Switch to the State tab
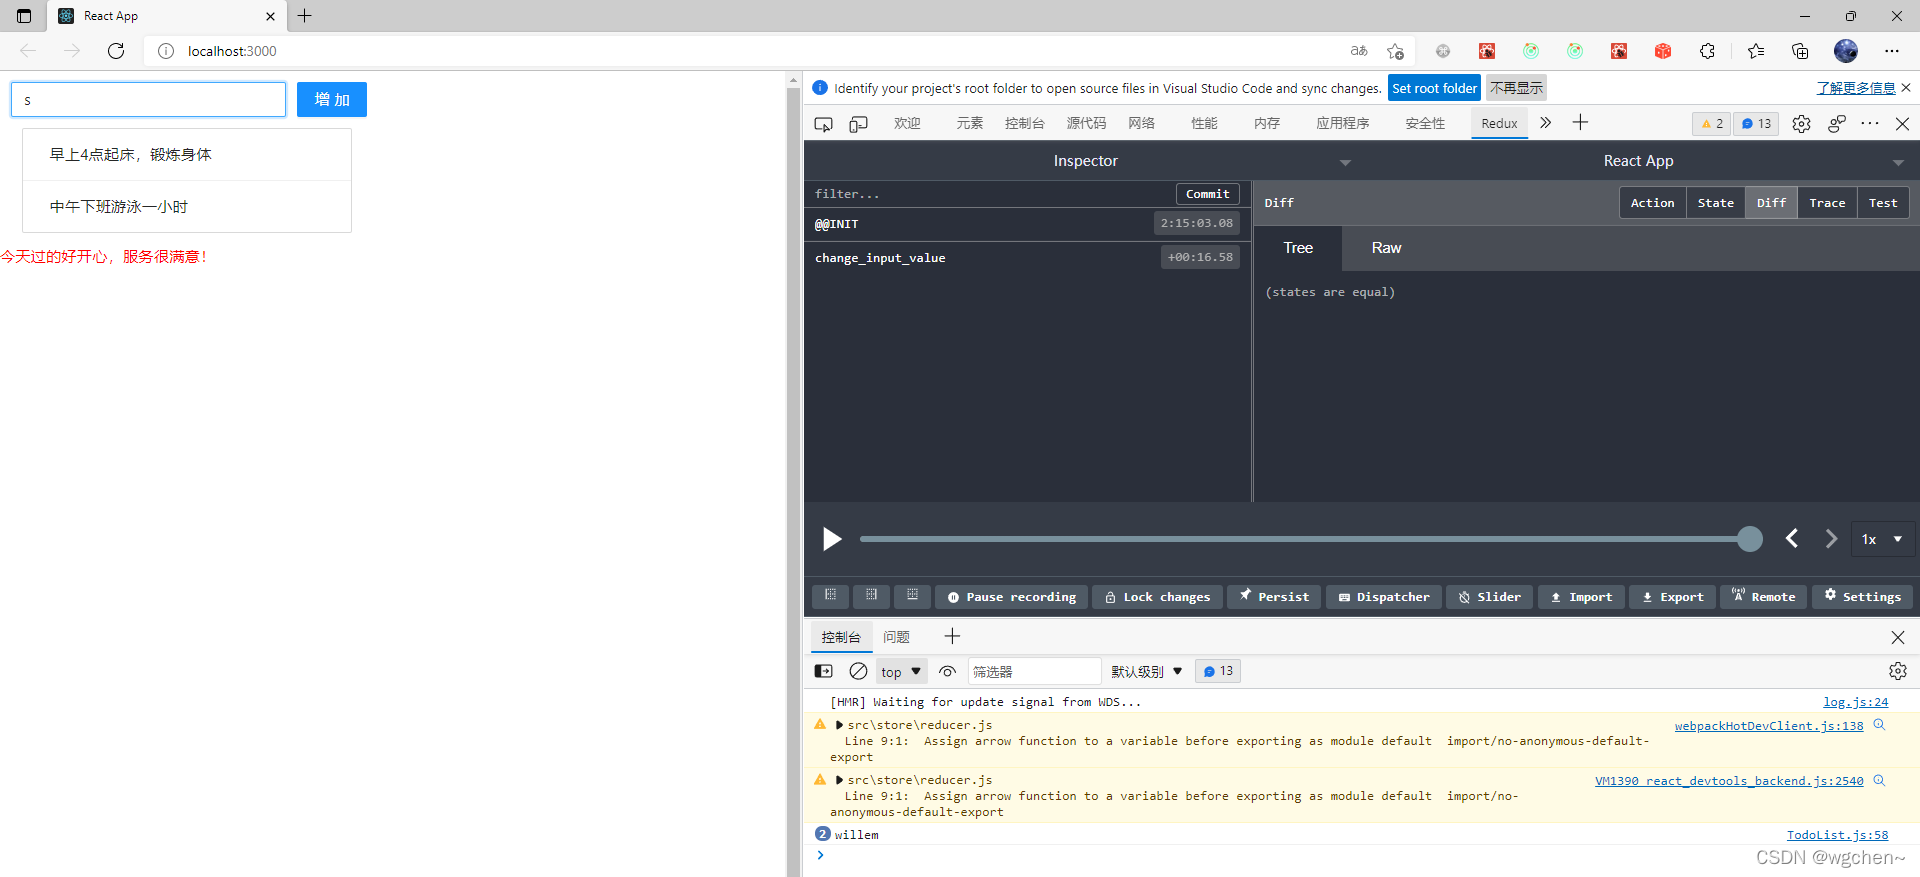The height and width of the screenshot is (877, 1920). pyautogui.click(x=1716, y=203)
